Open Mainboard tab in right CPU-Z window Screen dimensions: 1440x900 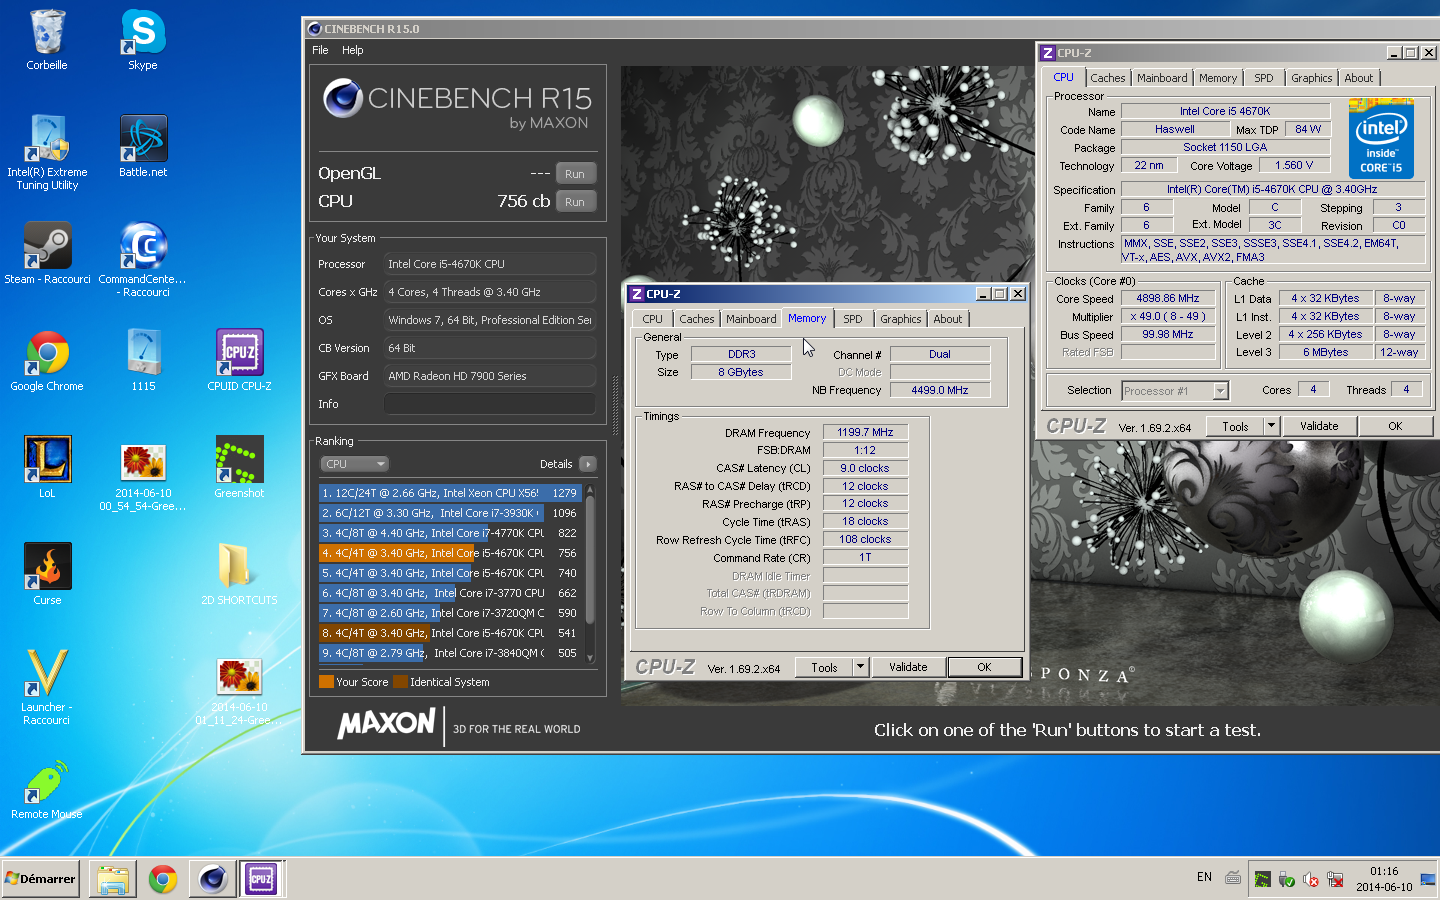[1162, 78]
